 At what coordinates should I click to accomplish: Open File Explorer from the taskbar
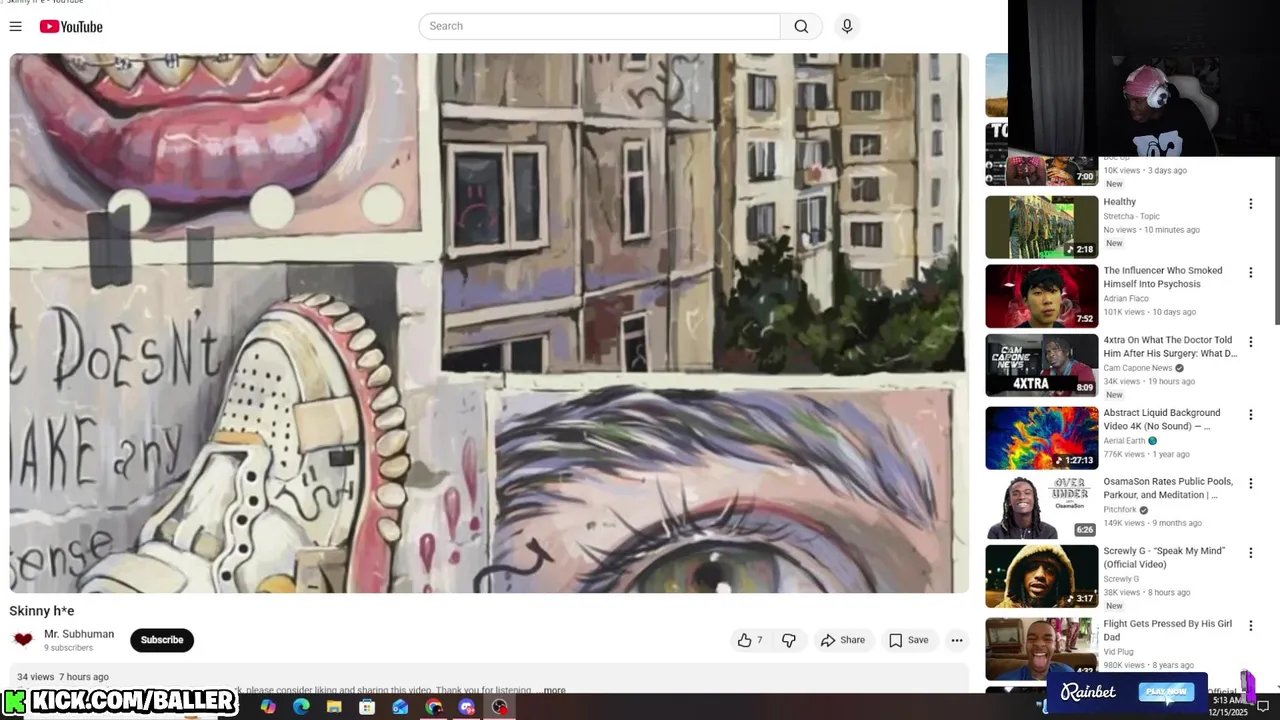point(334,707)
